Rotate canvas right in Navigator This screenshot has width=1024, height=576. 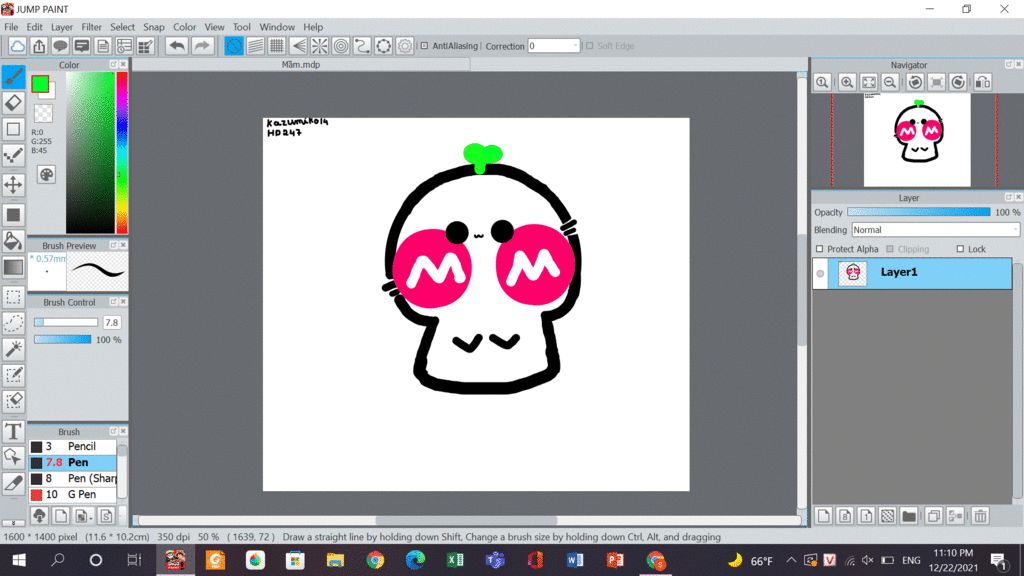(958, 82)
